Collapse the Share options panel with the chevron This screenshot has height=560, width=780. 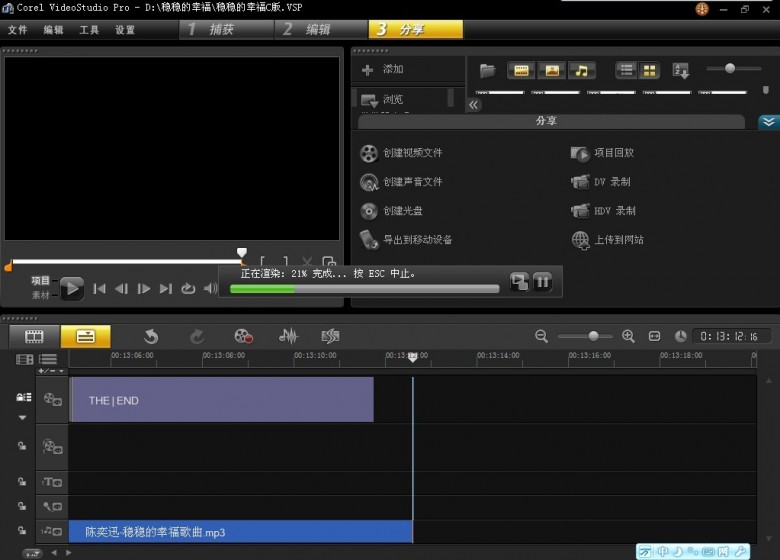click(768, 122)
